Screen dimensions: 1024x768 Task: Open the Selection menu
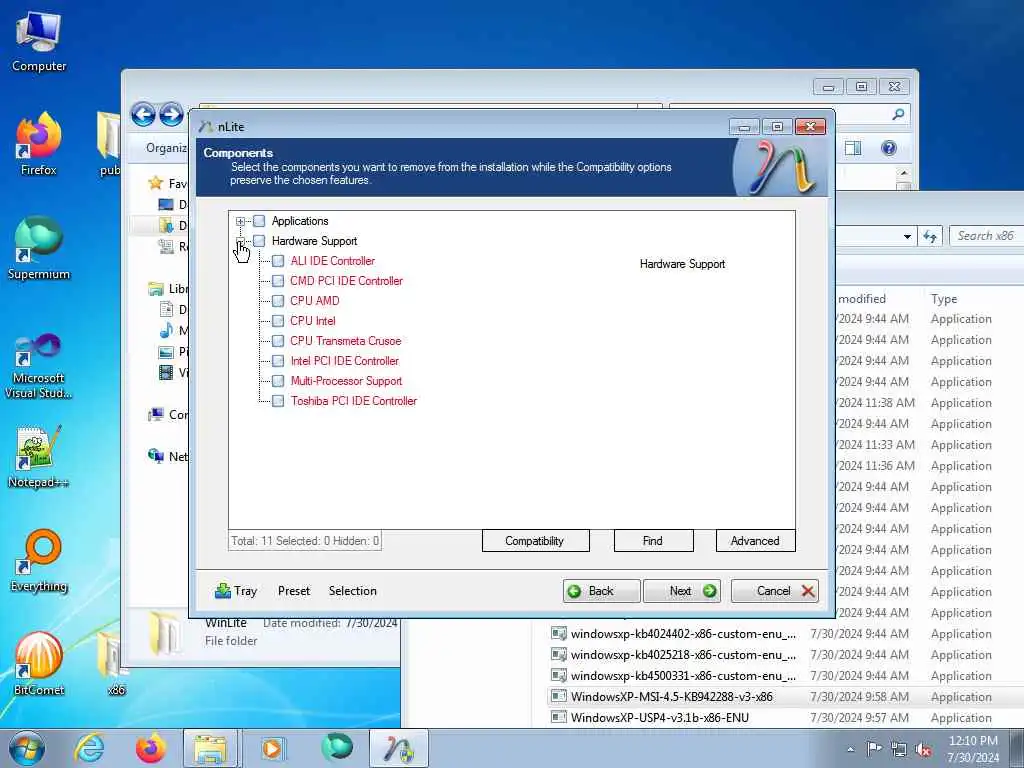(353, 591)
